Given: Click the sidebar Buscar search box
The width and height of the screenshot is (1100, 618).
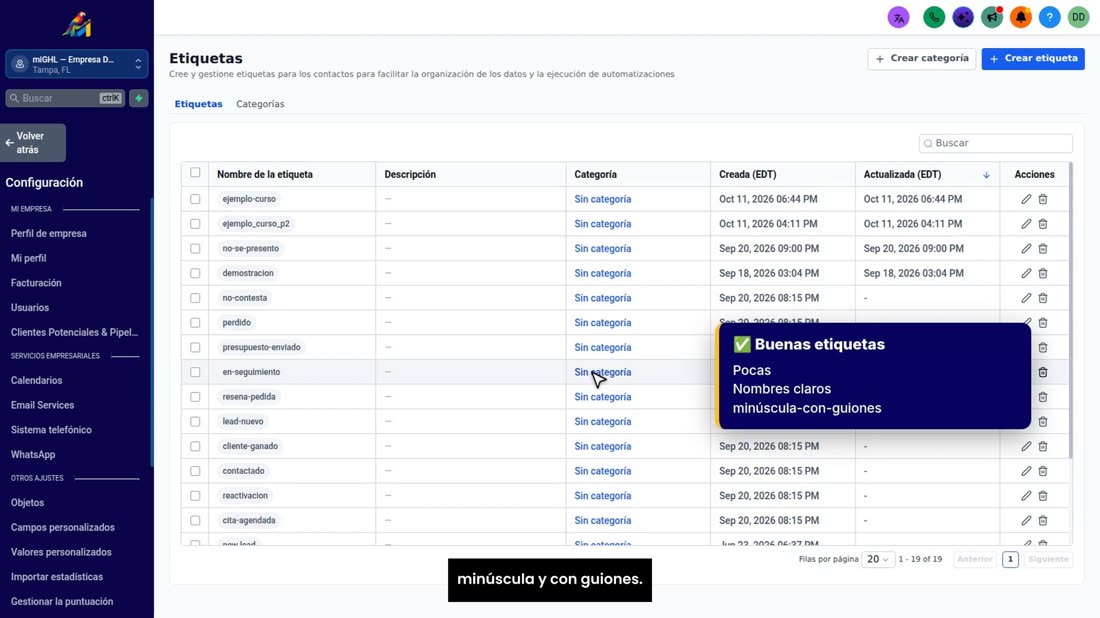Looking at the screenshot, I should pyautogui.click(x=65, y=98).
